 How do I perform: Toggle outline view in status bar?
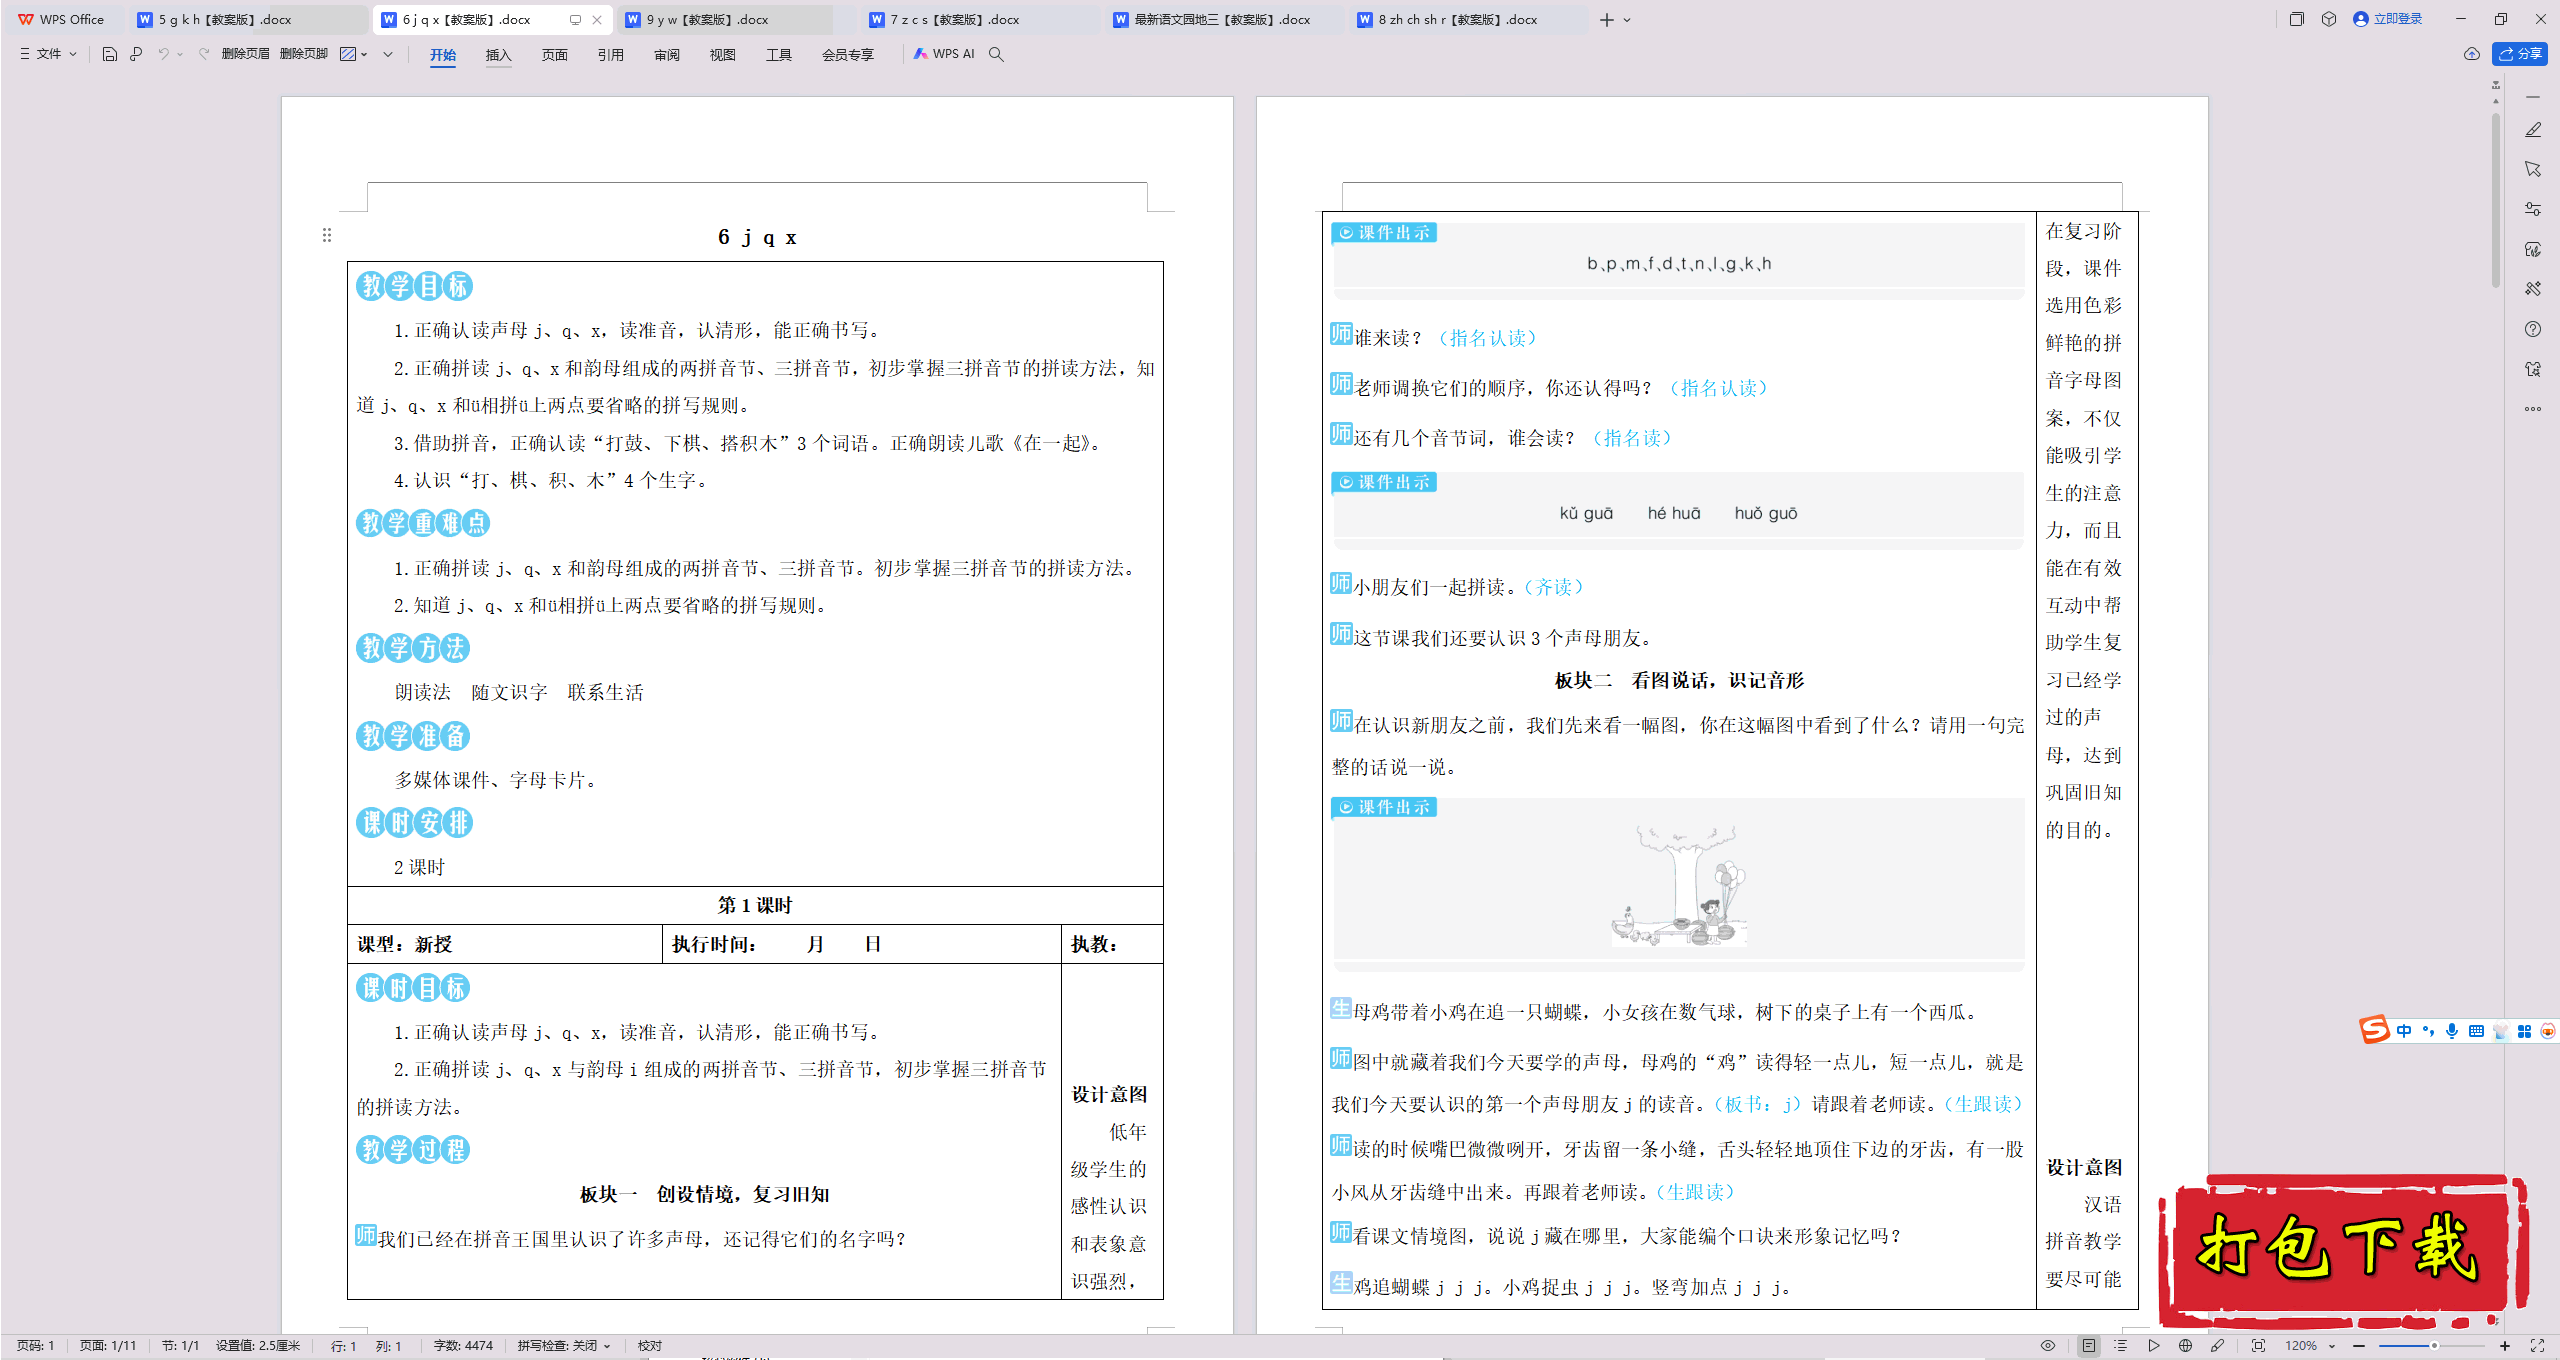(x=2121, y=1346)
